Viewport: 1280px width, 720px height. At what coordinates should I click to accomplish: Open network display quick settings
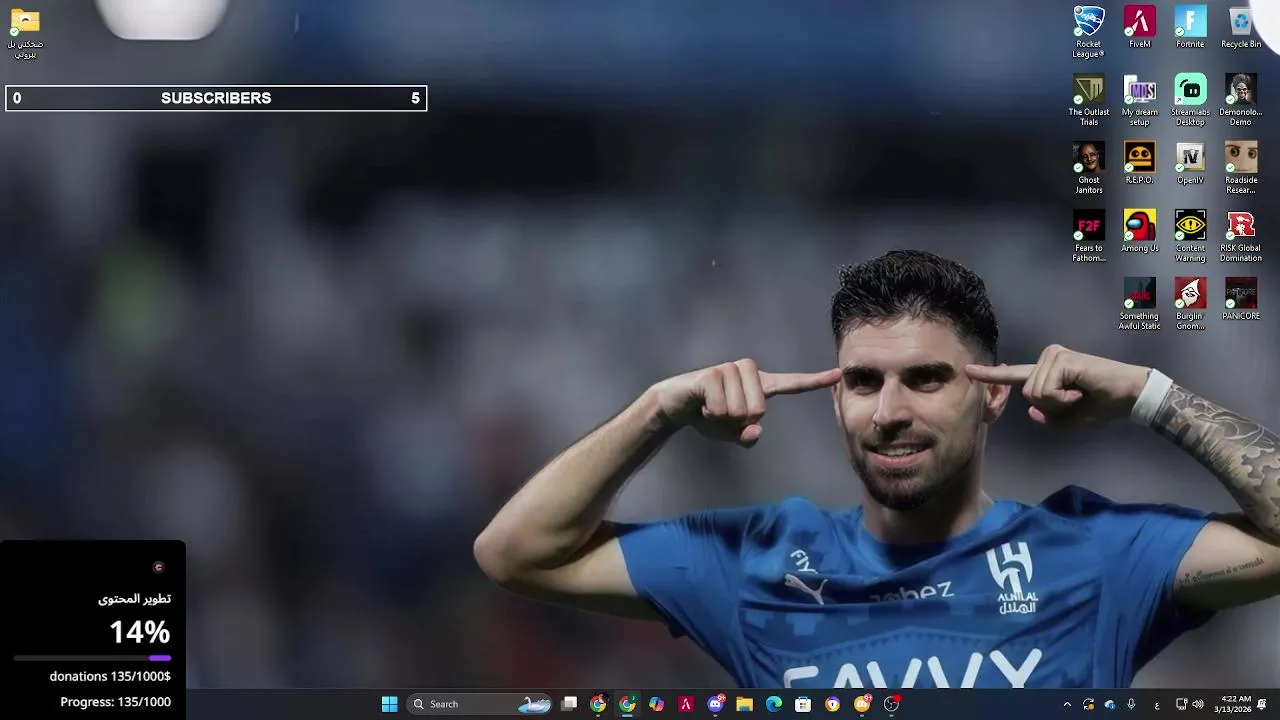coord(1181,704)
